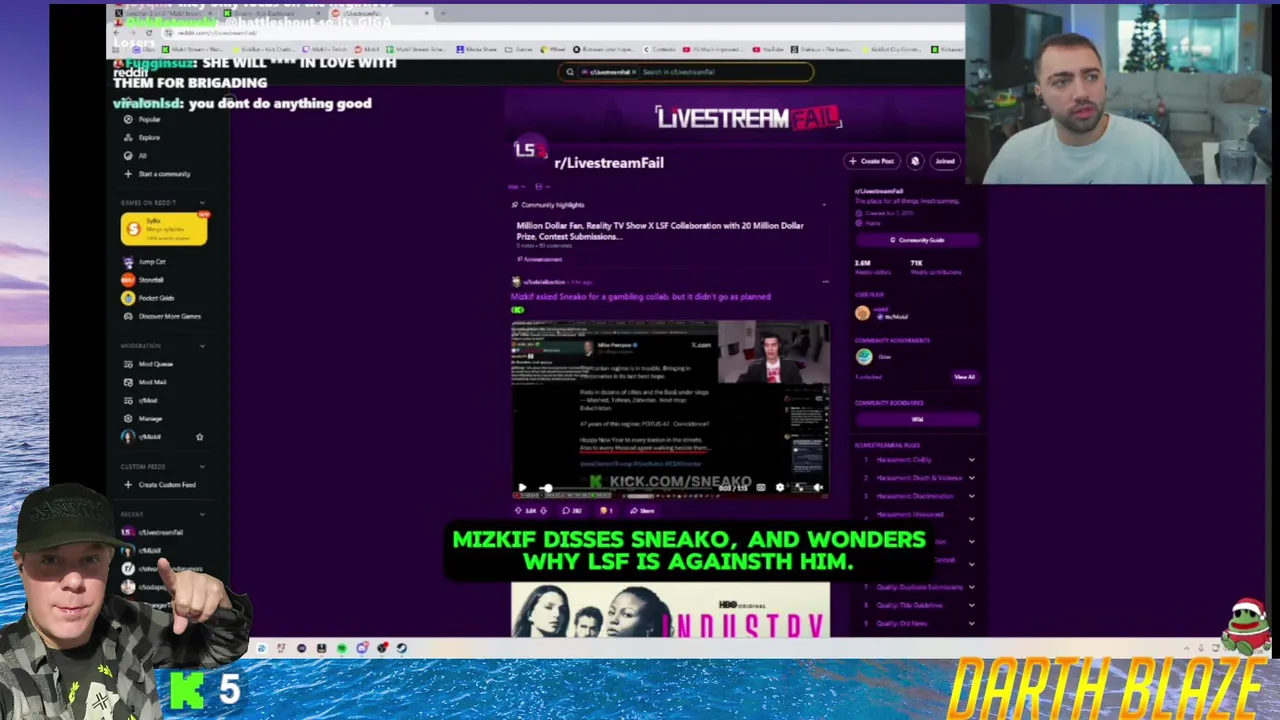Click View All achievements
The height and width of the screenshot is (720, 1280).
coord(964,377)
